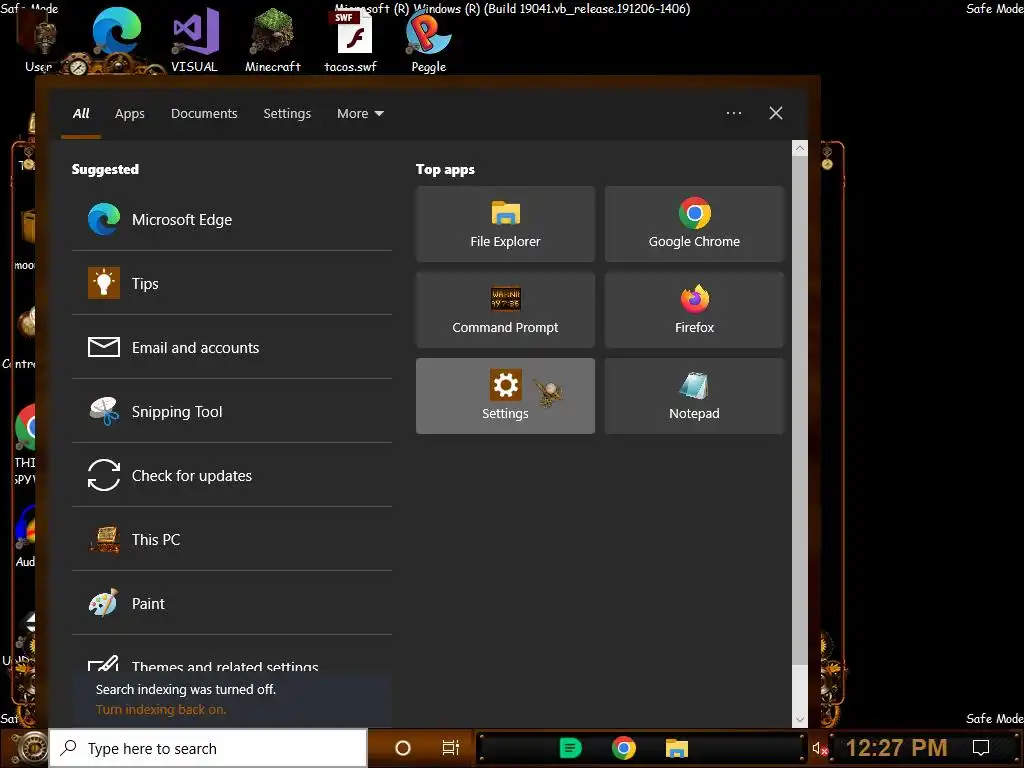This screenshot has height=768, width=1024.
Task: Switch to the Apps search tab
Action: [129, 113]
